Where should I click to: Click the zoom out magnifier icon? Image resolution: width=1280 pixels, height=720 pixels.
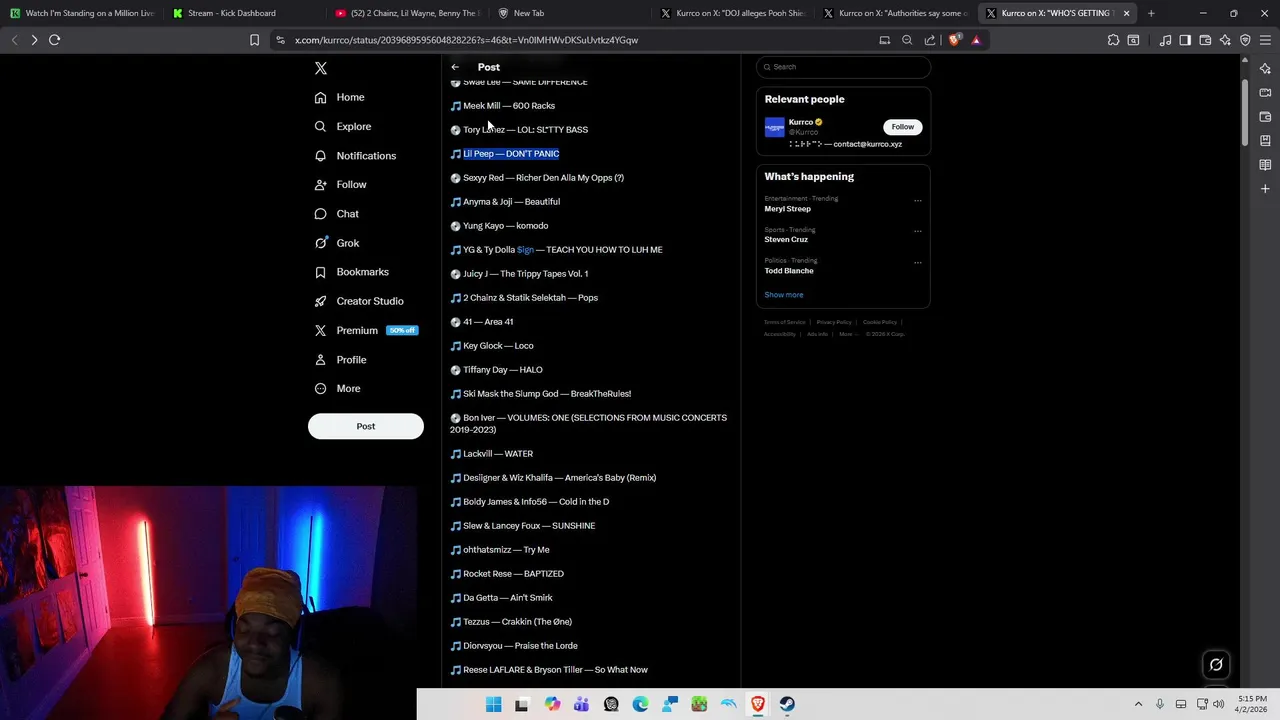point(907,40)
